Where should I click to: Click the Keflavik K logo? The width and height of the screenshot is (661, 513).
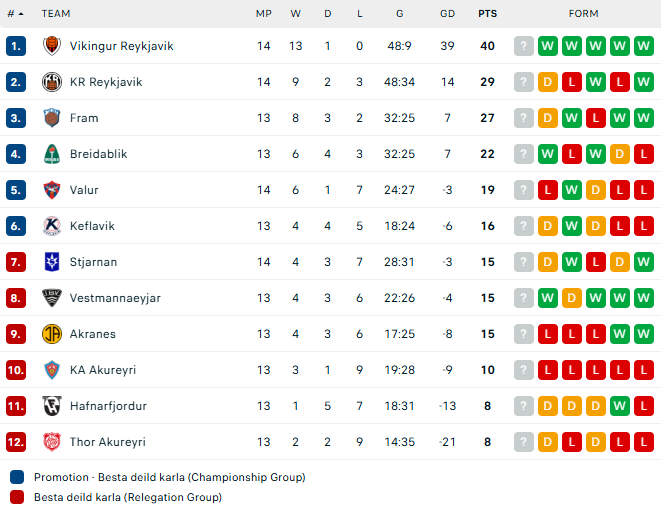[52, 226]
